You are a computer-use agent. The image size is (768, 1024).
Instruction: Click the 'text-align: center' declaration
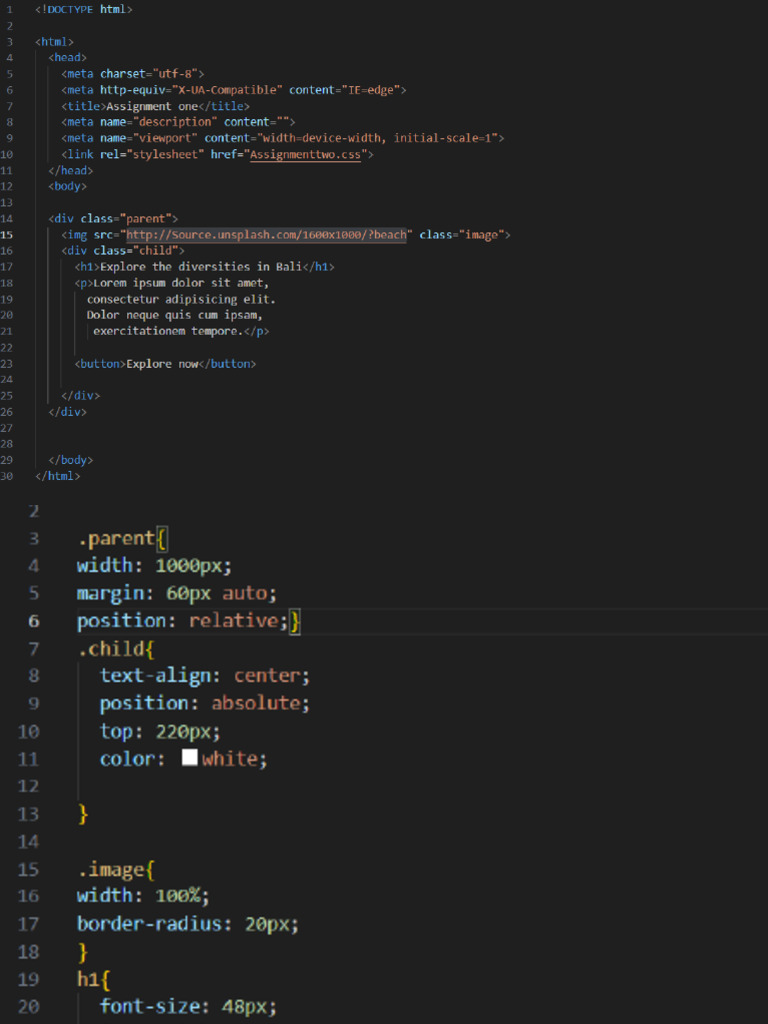pos(204,675)
